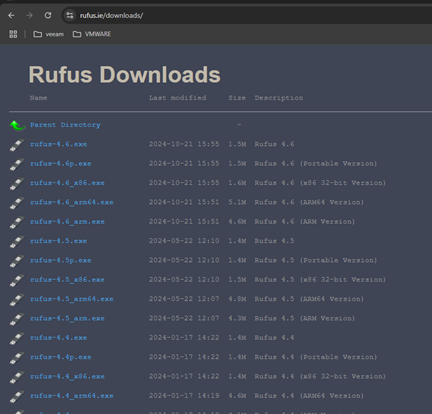432x414 pixels.
Task: Open the veeam bookmarks folder
Action: point(49,34)
